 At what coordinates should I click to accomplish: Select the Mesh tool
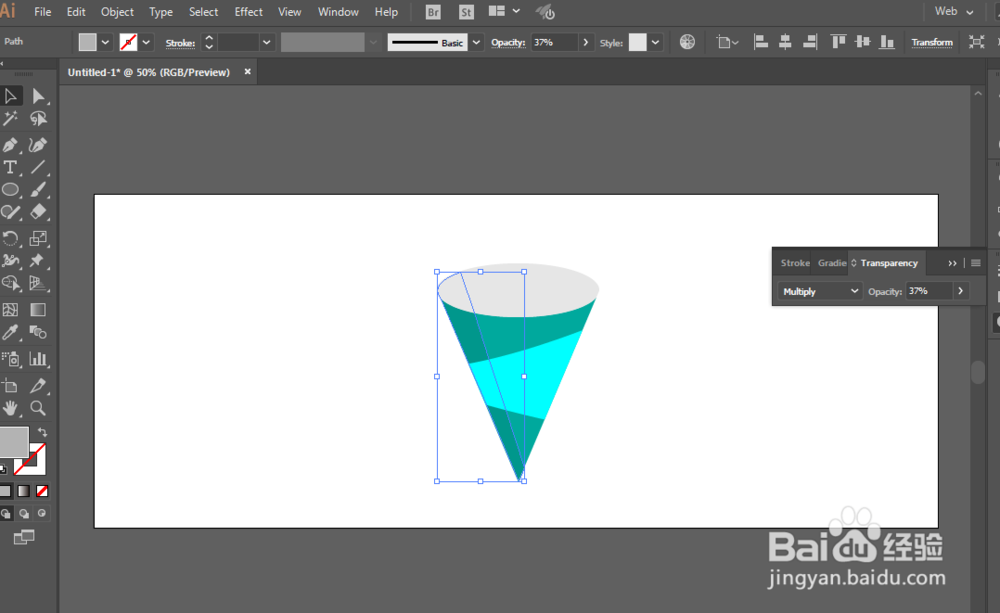coord(11,310)
